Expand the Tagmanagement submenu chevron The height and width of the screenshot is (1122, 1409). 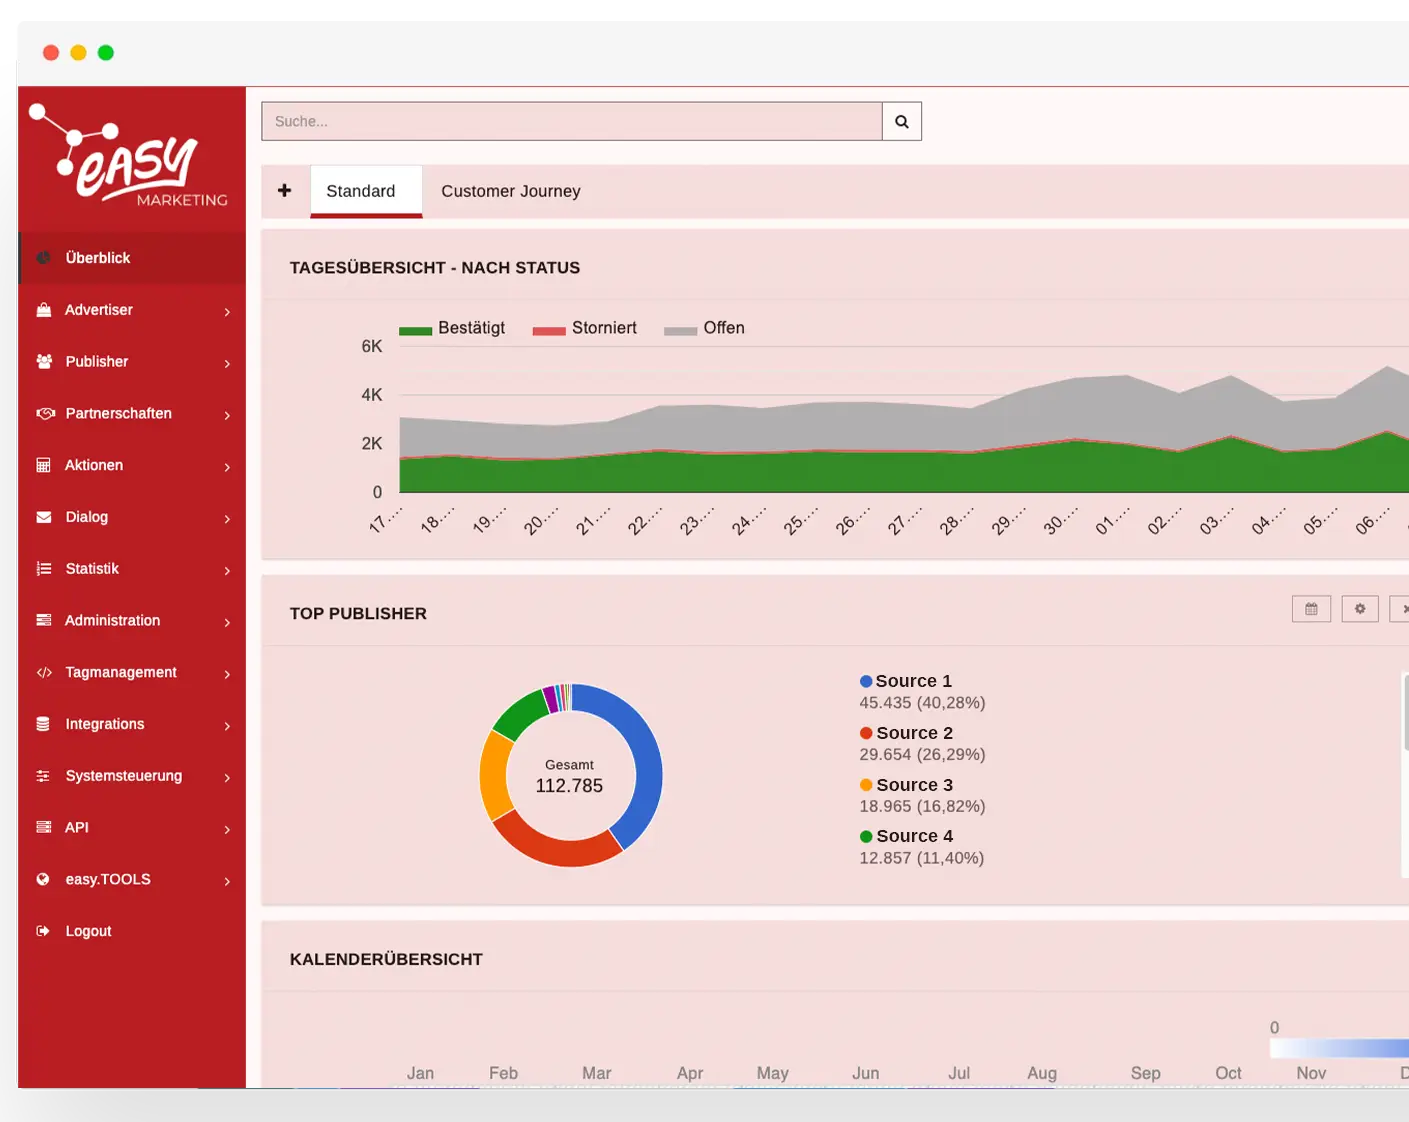[x=227, y=674]
